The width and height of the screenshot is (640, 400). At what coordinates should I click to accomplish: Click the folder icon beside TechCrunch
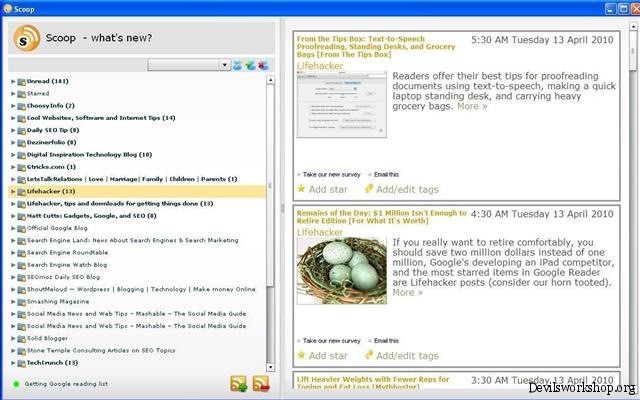22,363
